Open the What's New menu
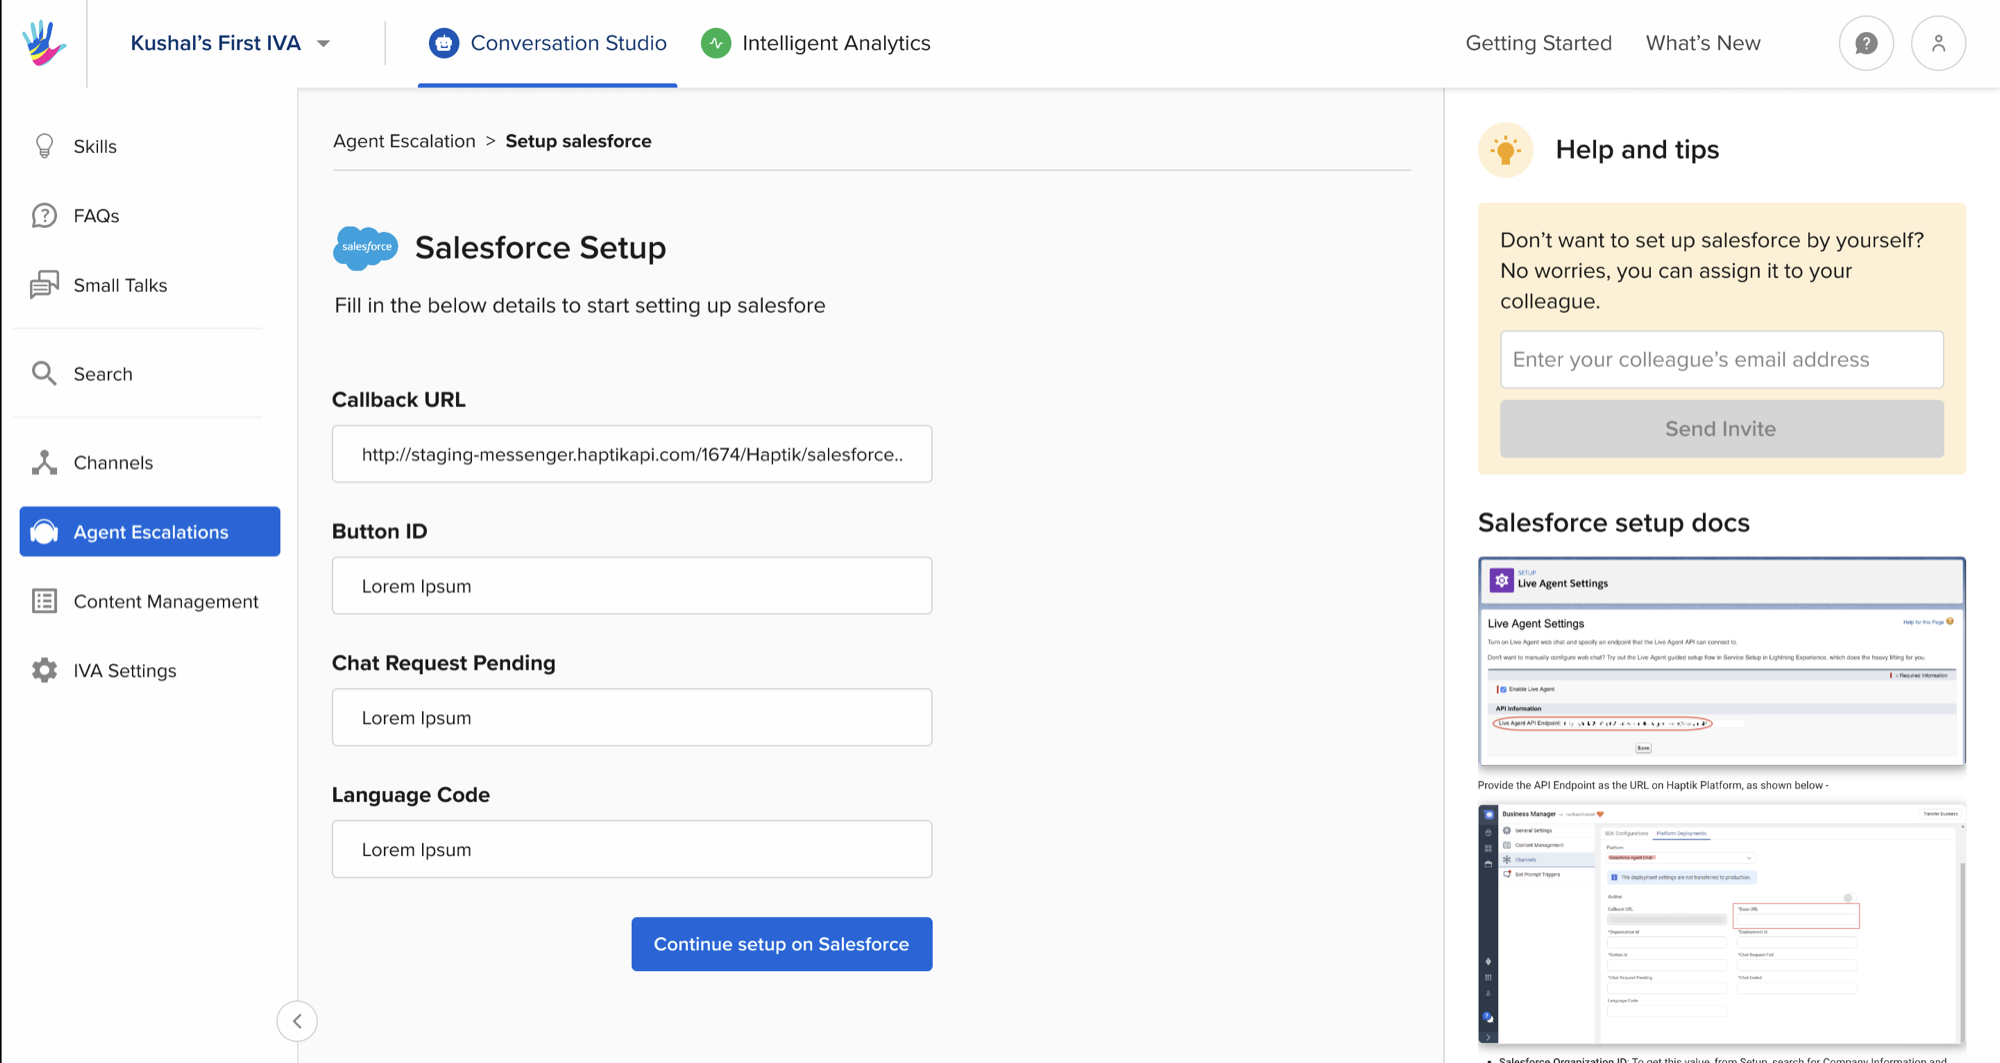 (x=1703, y=43)
